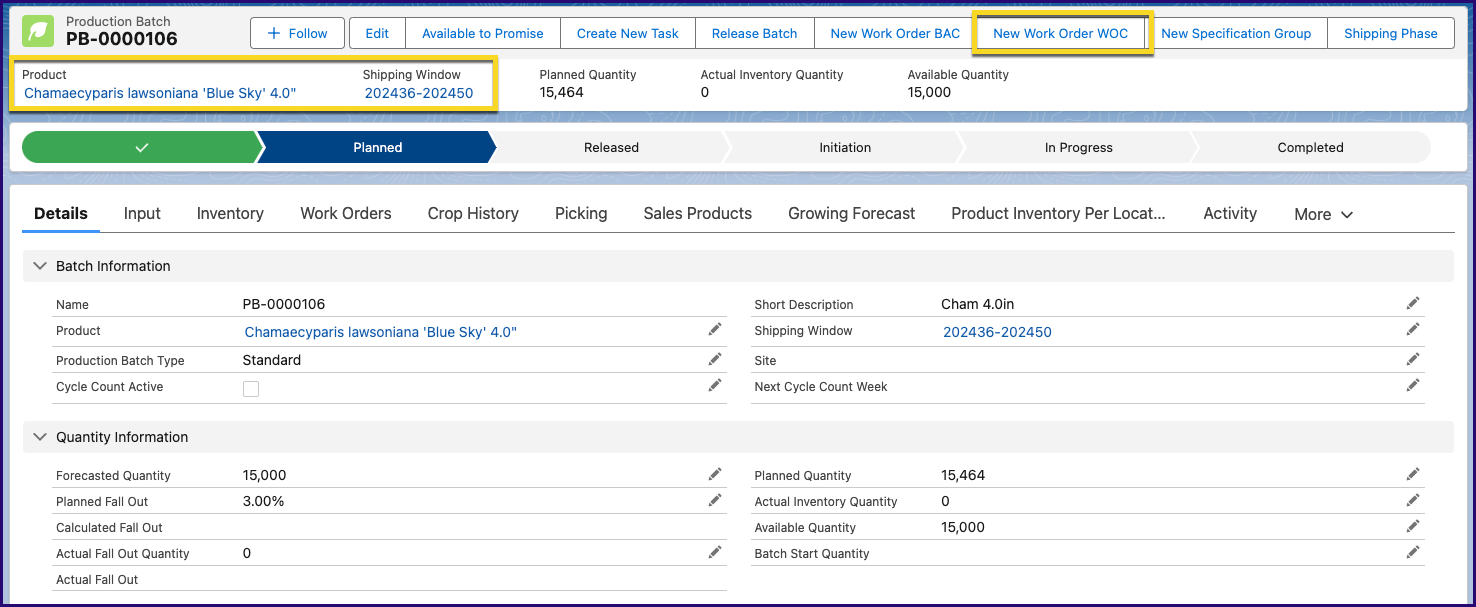Click the Release Batch button

755,33
